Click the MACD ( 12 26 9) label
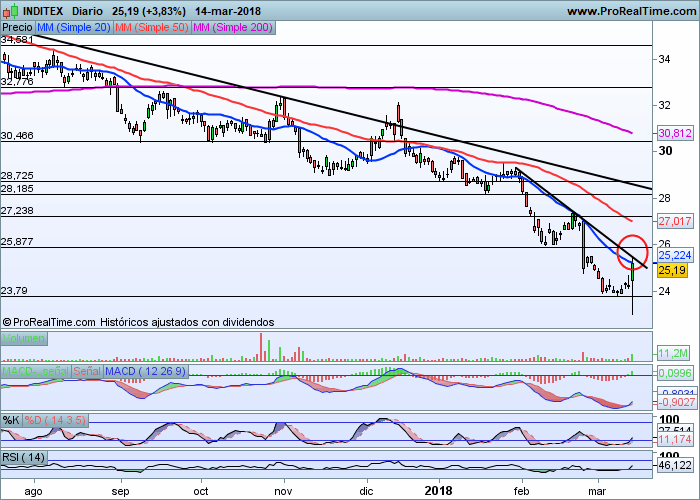Image resolution: width=700 pixels, height=500 pixels. (x=146, y=371)
